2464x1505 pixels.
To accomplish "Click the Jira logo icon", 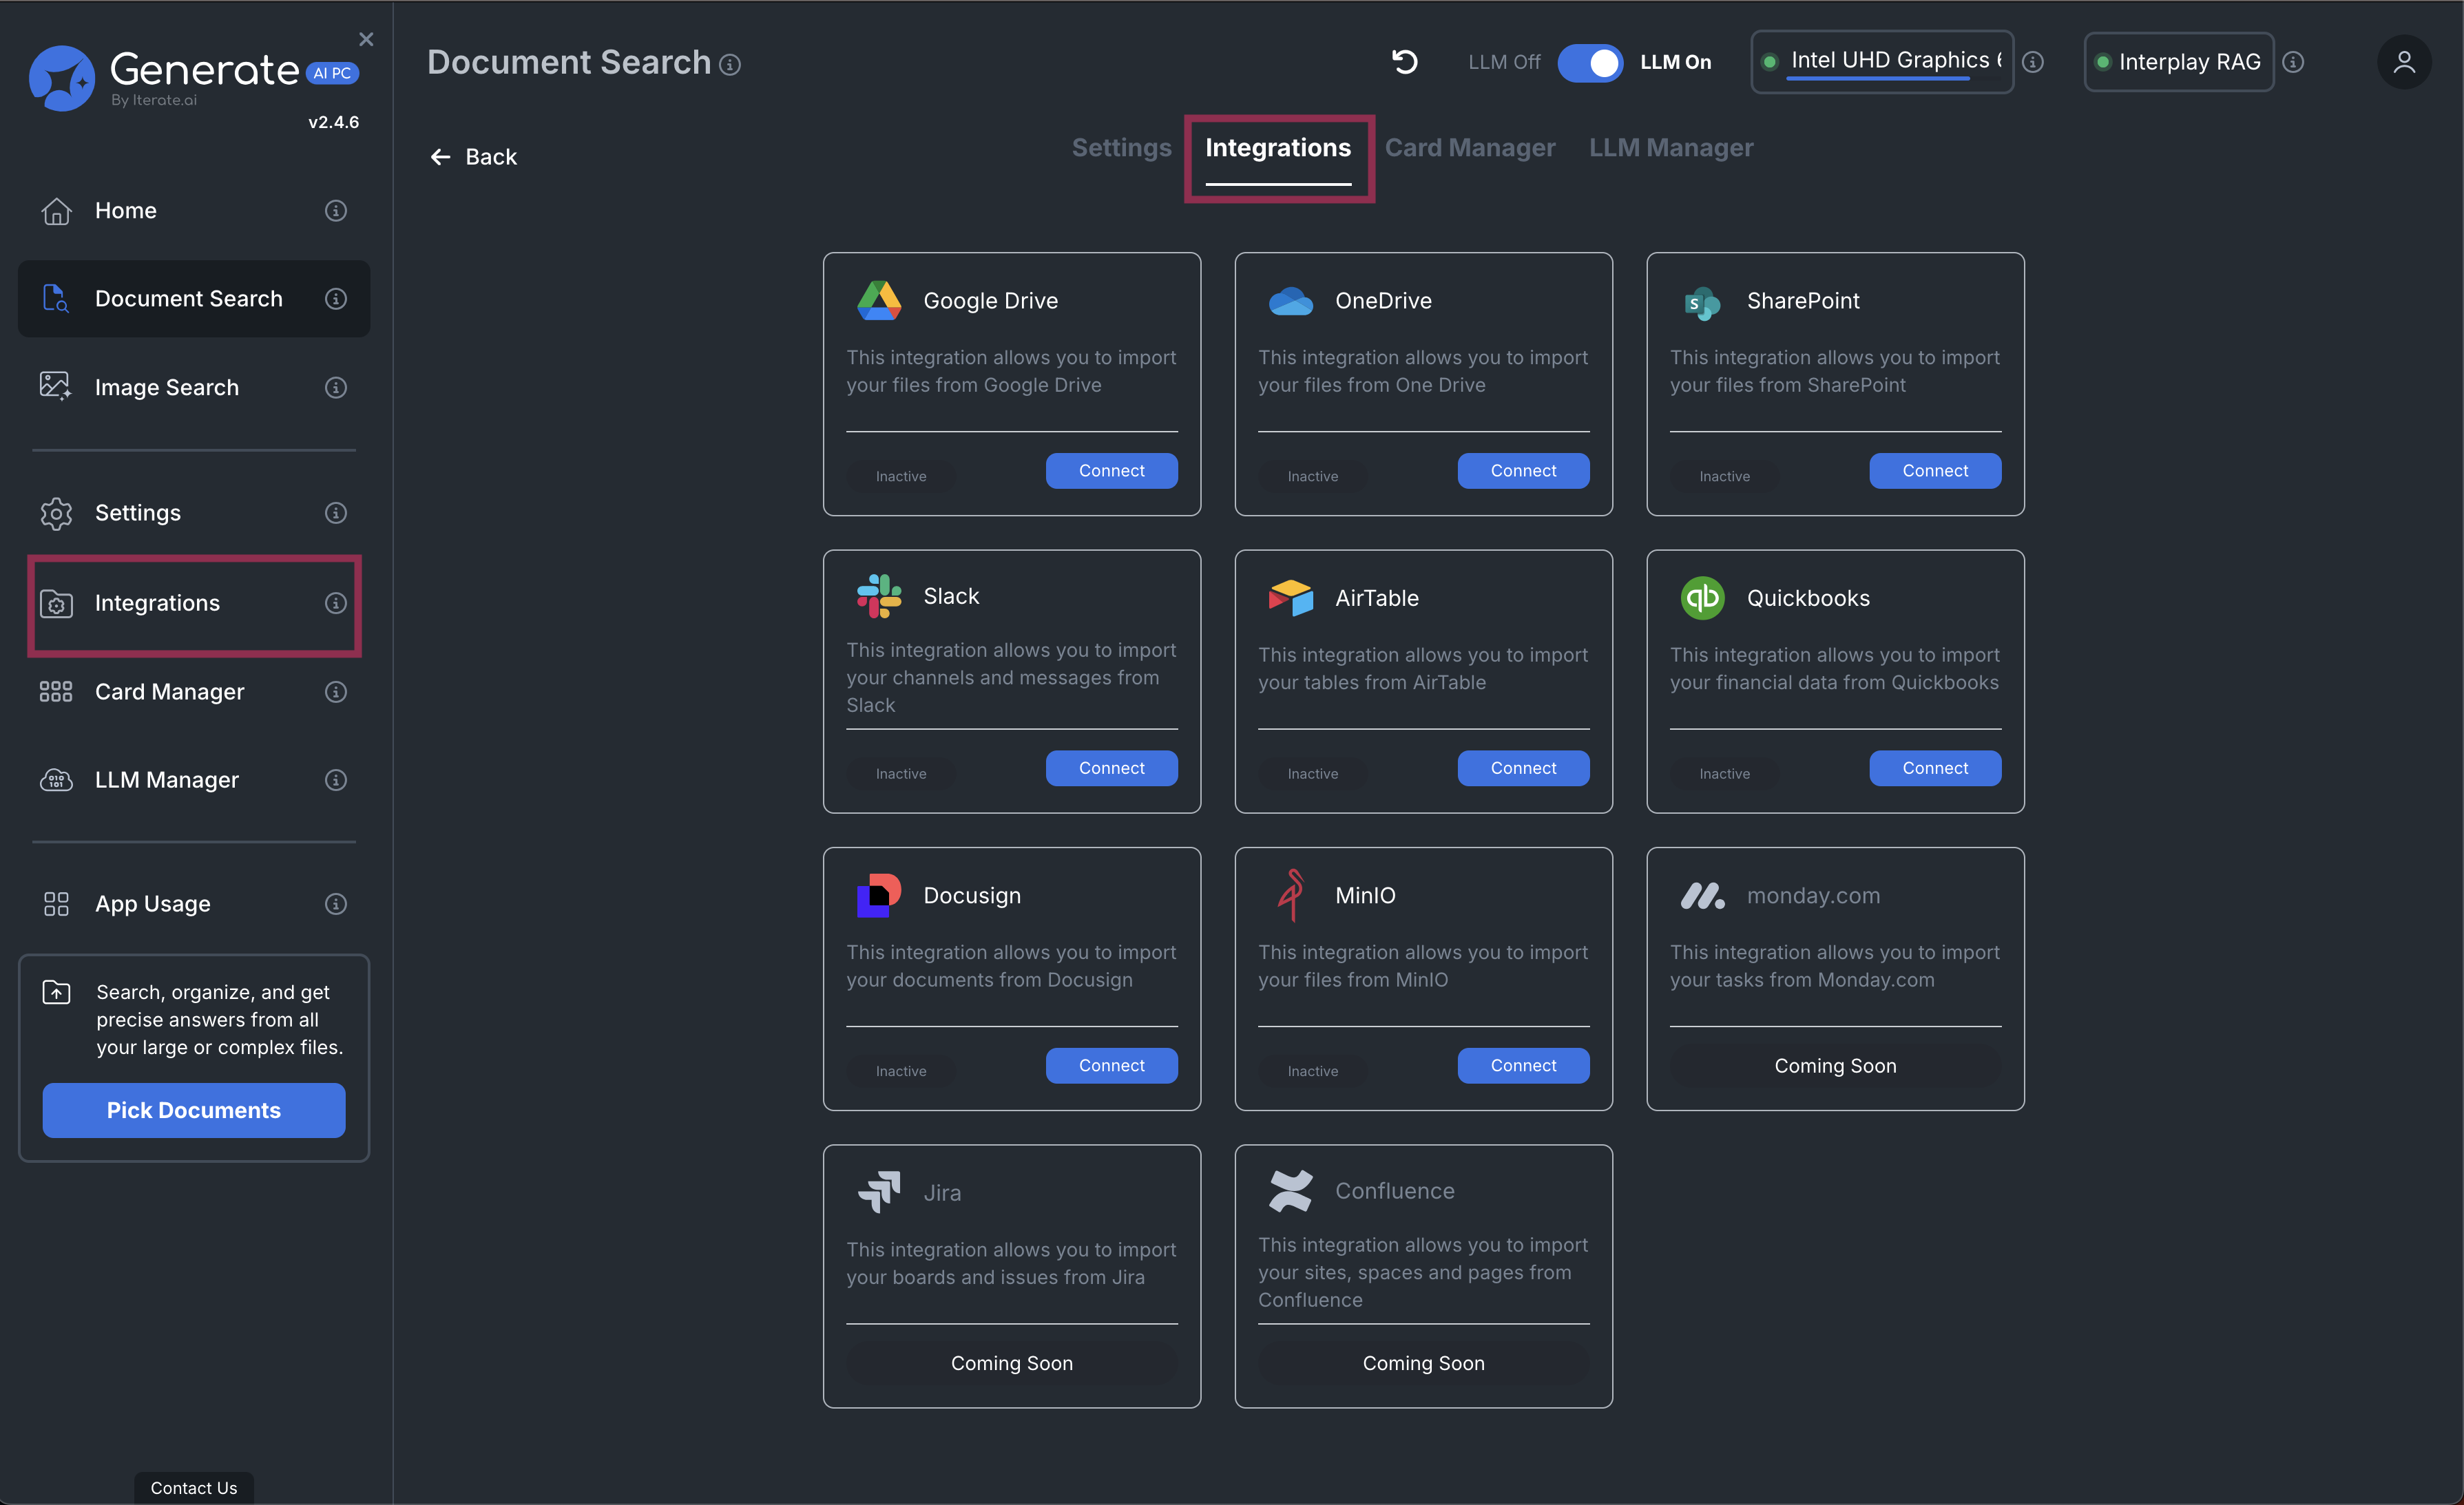I will 879,1192.
